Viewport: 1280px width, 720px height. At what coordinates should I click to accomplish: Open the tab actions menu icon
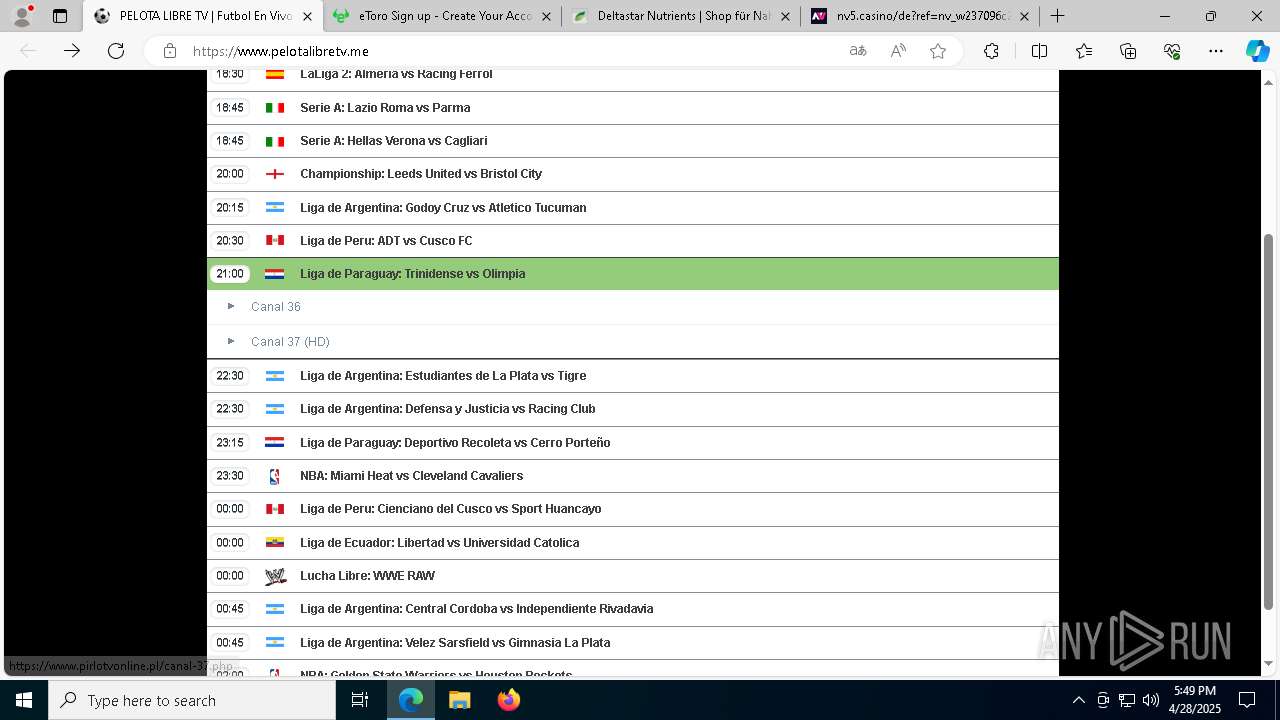pyautogui.click(x=60, y=16)
